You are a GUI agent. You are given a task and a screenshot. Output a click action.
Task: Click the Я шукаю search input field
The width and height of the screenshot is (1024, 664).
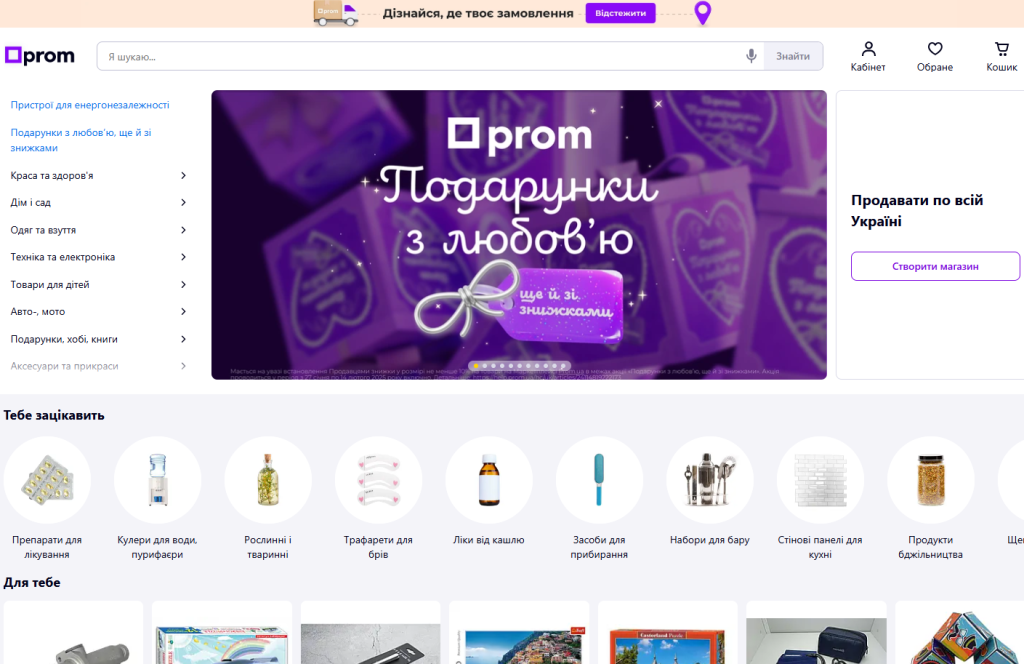pyautogui.click(x=418, y=56)
